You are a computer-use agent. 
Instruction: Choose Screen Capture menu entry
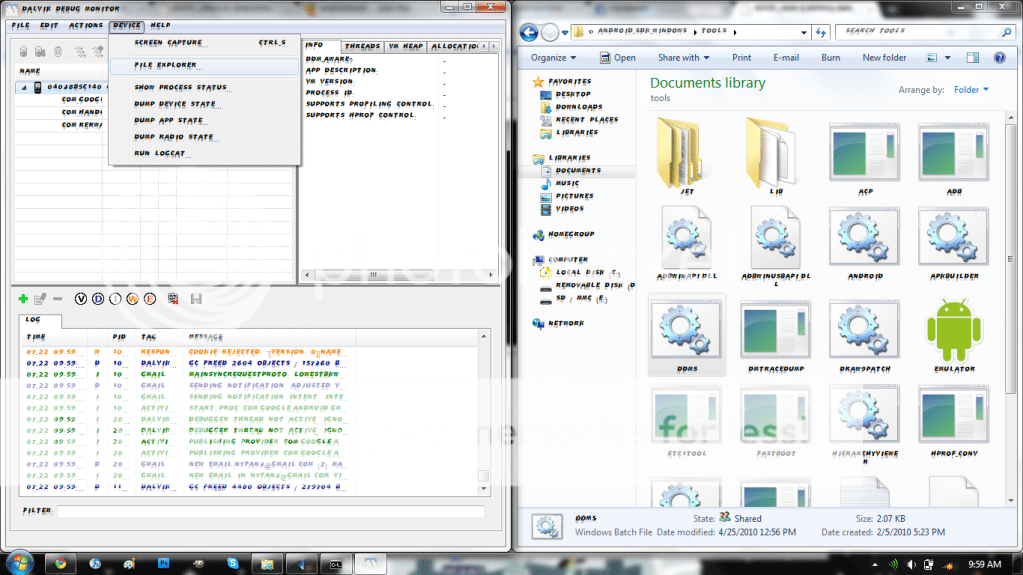[204, 42]
